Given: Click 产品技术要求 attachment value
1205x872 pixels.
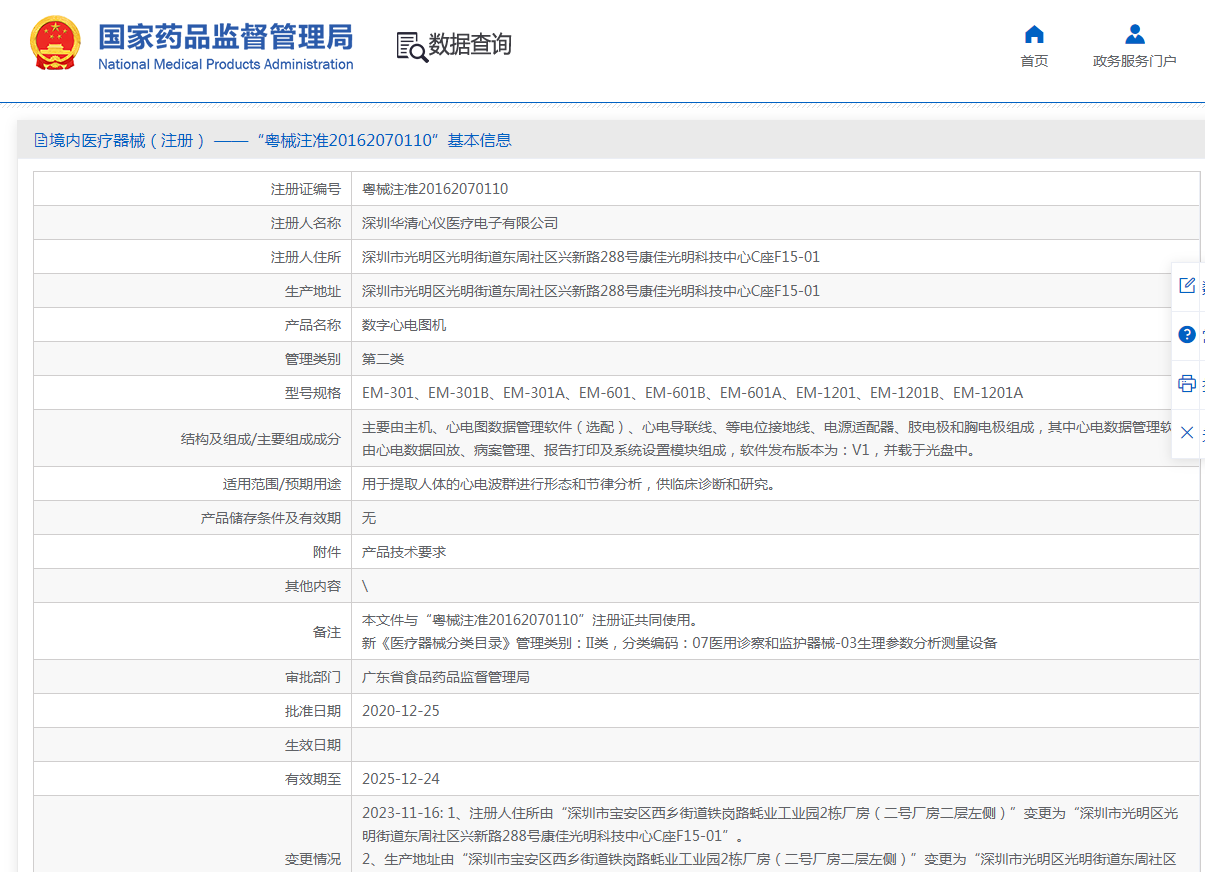Looking at the screenshot, I should click(x=404, y=552).
